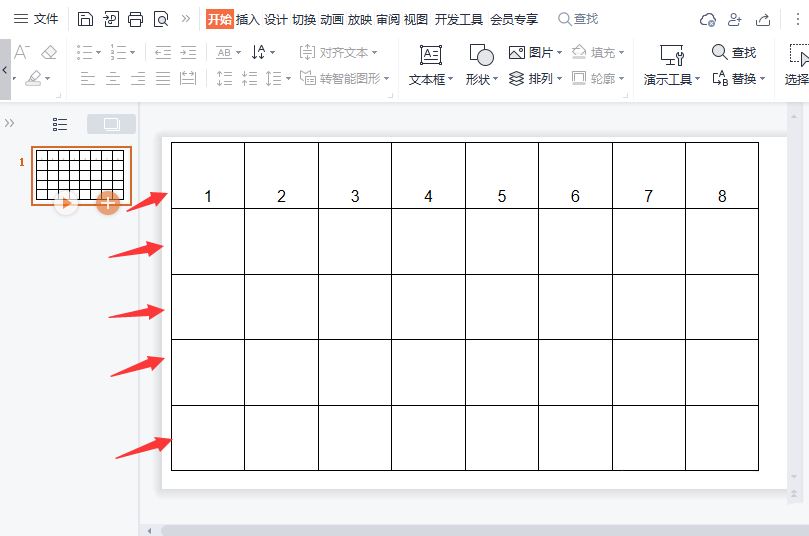Screen dimensions: 809x536
Task: Click the add new slide plus button
Action: 108,203
